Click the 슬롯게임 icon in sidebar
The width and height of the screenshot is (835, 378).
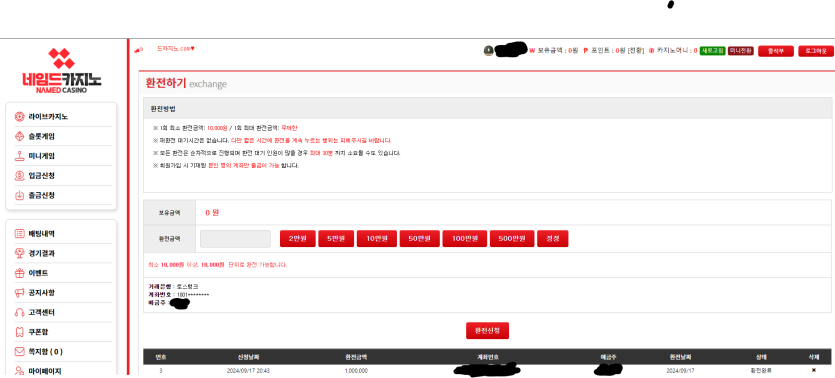(x=19, y=136)
